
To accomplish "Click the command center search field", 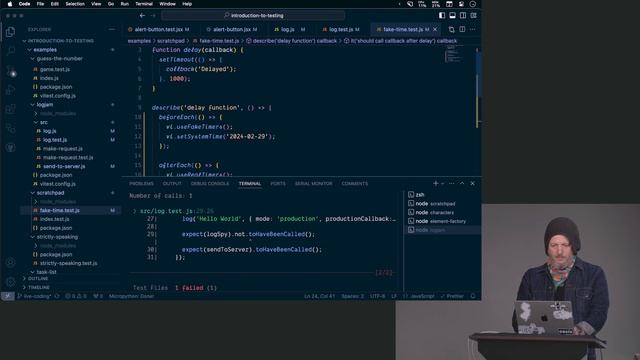I will click(253, 16).
